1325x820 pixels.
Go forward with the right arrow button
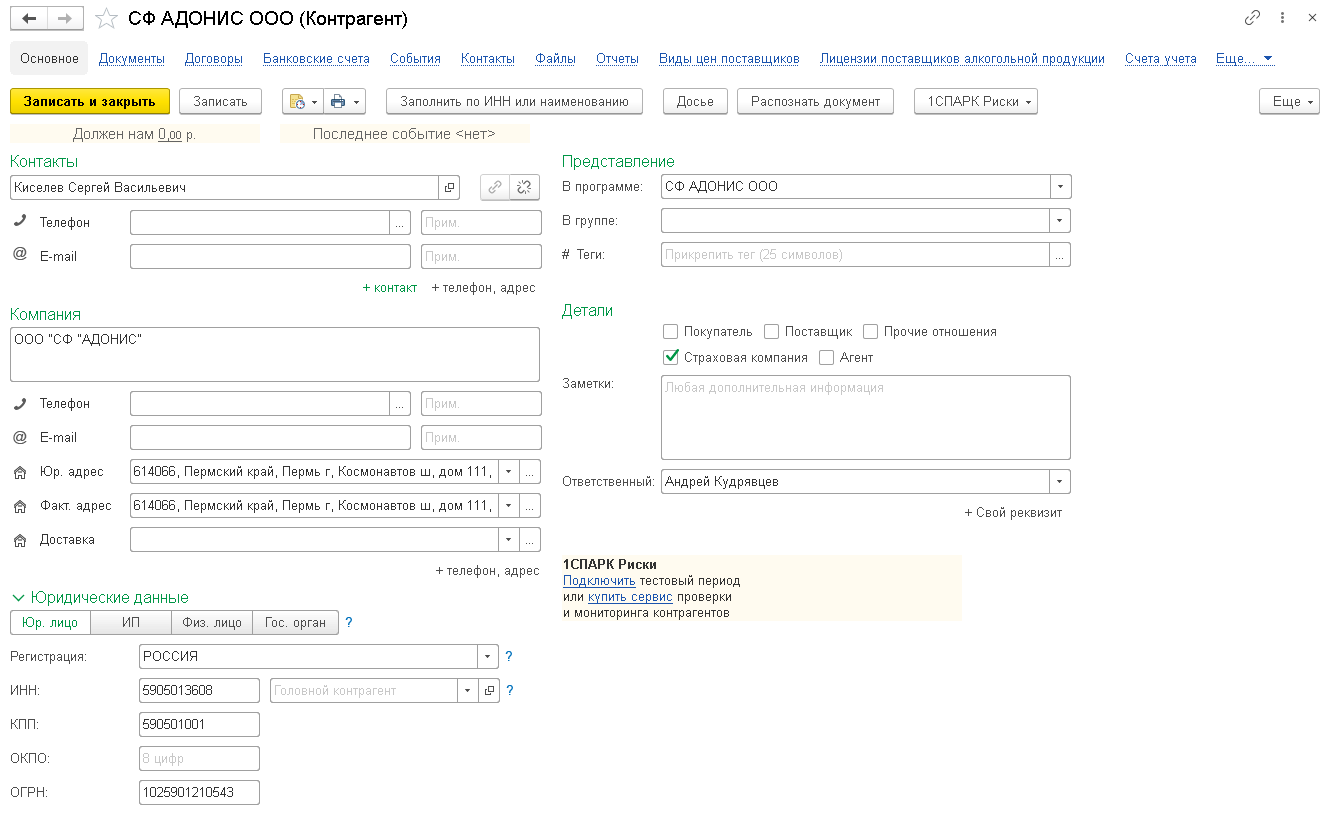tap(65, 18)
